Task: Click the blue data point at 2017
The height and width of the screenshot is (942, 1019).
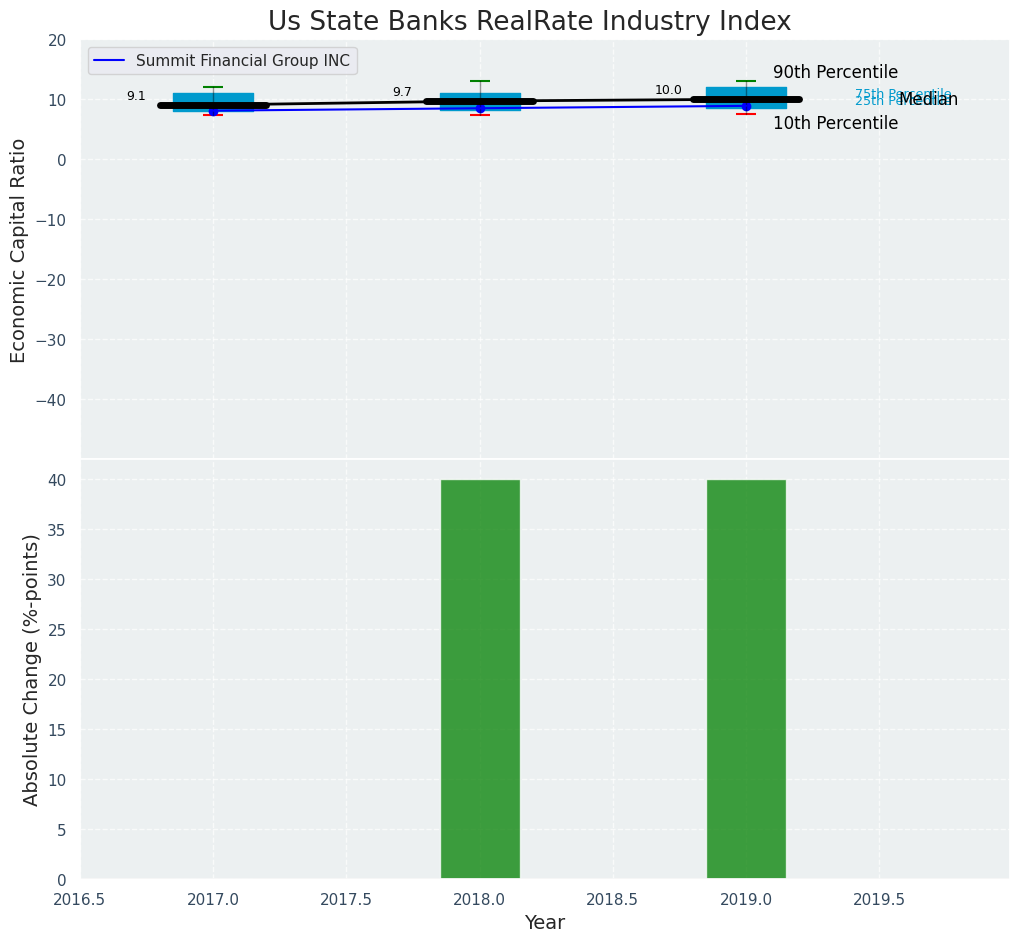Action: tap(213, 111)
